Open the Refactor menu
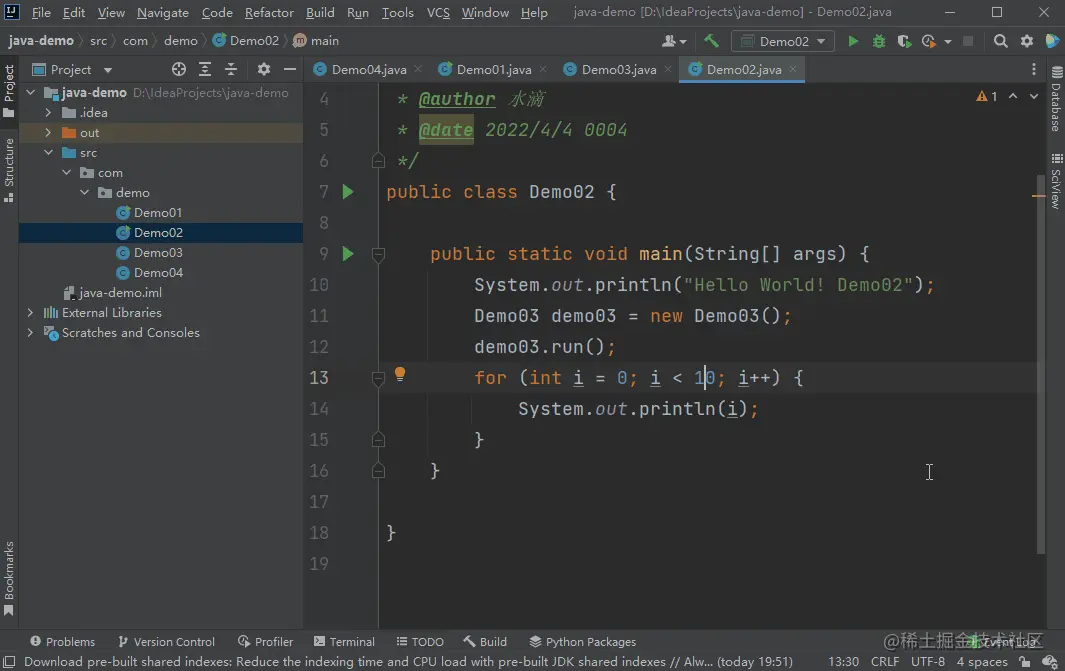The image size is (1065, 671). pos(269,12)
